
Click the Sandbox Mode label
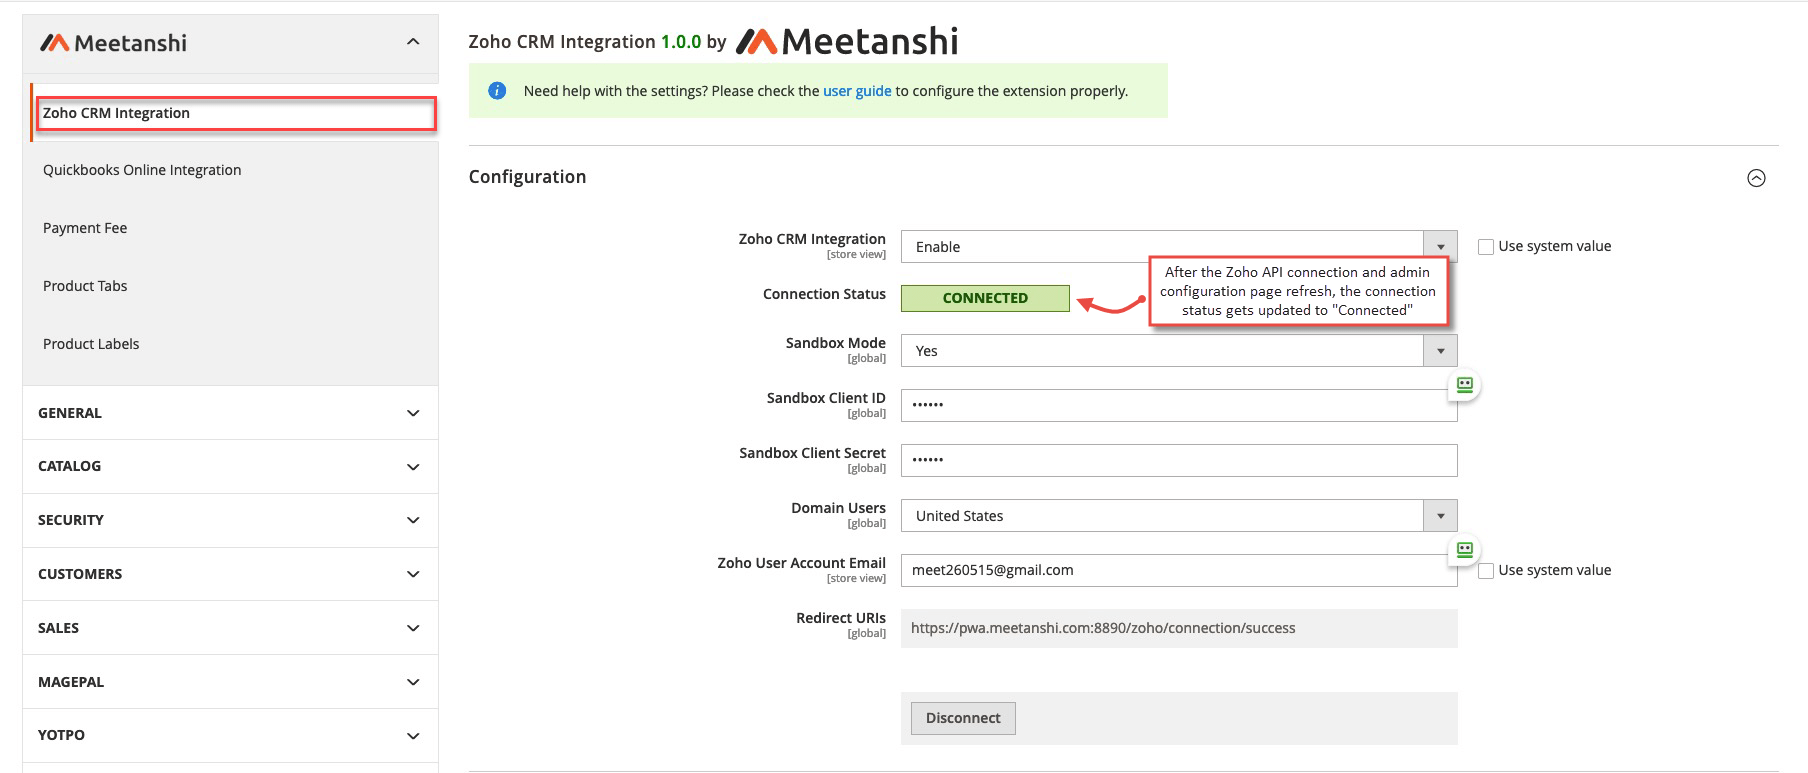tap(836, 343)
